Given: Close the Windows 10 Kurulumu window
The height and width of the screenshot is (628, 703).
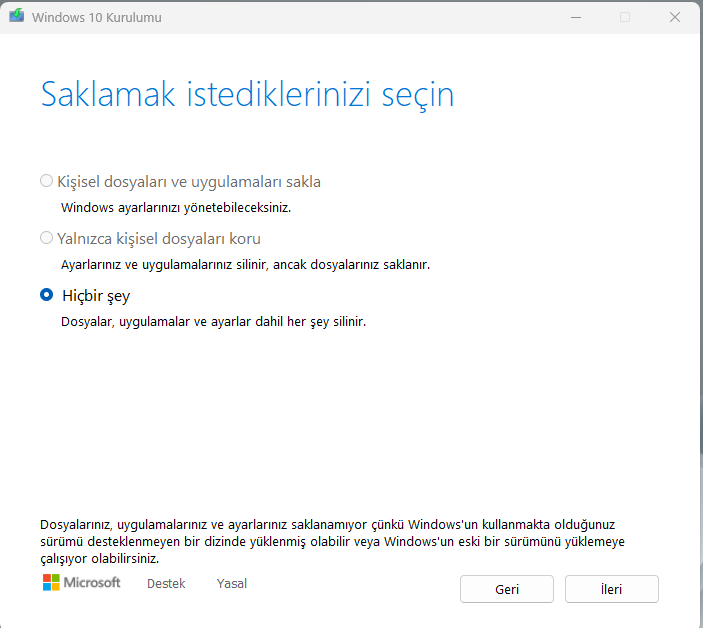Looking at the screenshot, I should click(675, 17).
